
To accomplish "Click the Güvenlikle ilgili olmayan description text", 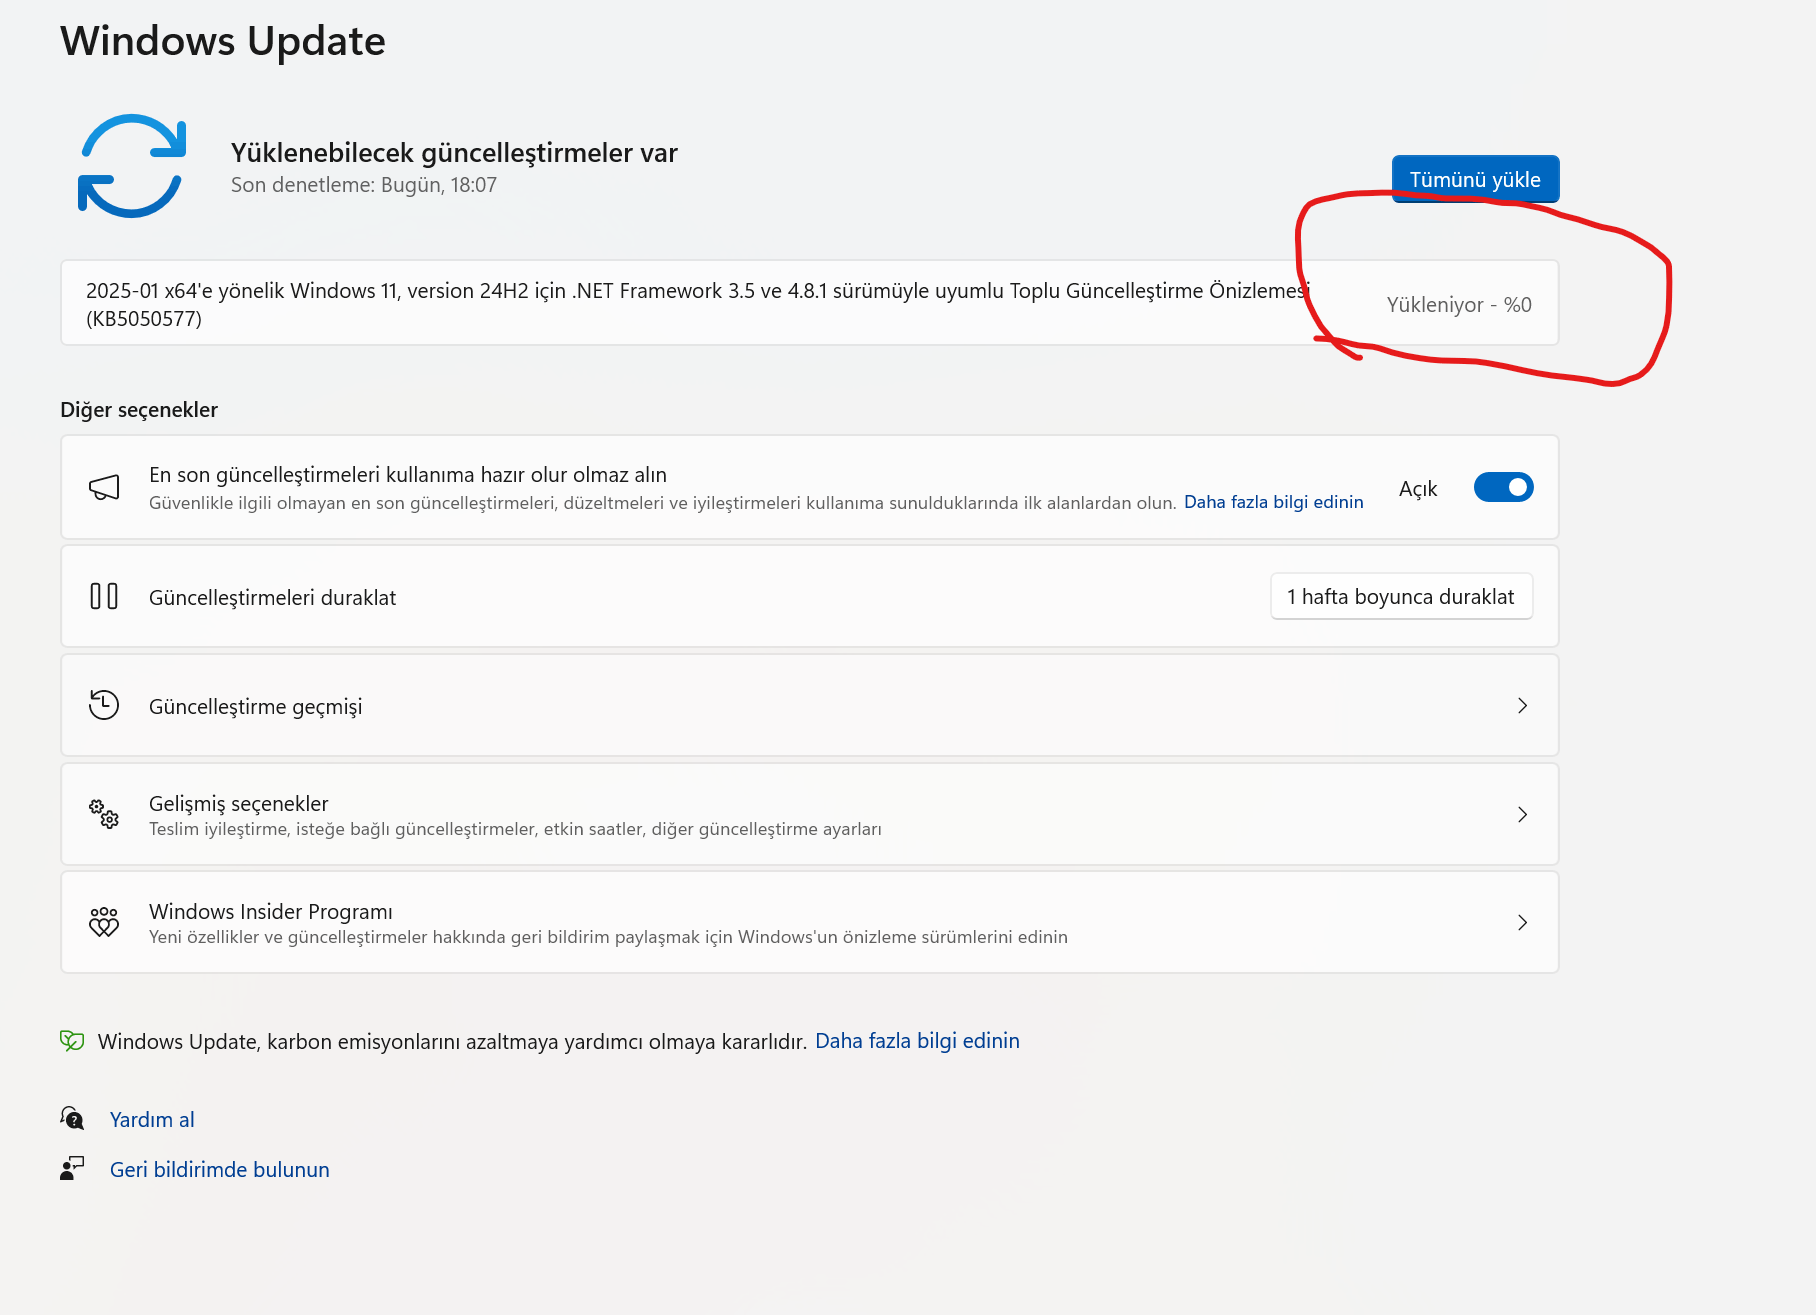I will 662,503.
